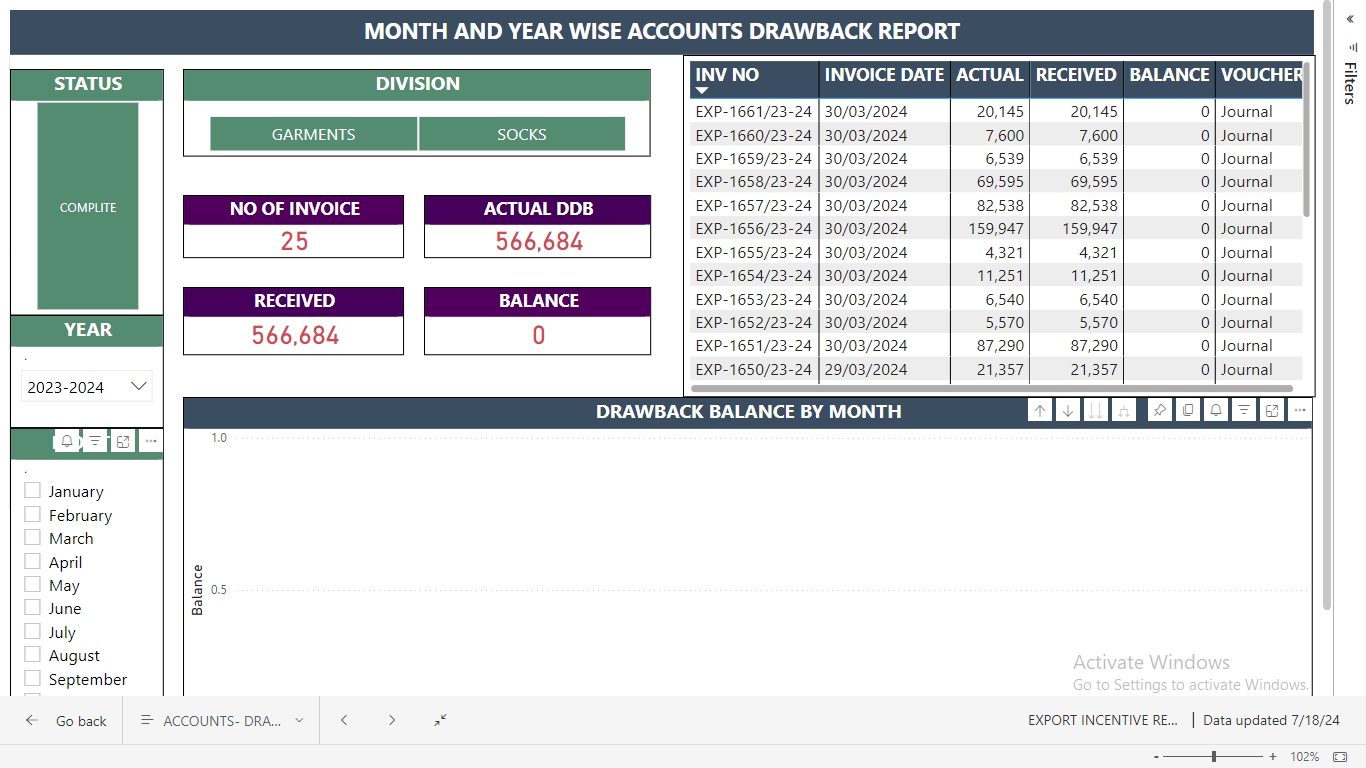The image size is (1366, 768).
Task: Show filters affecting the month slicer
Action: (95, 441)
